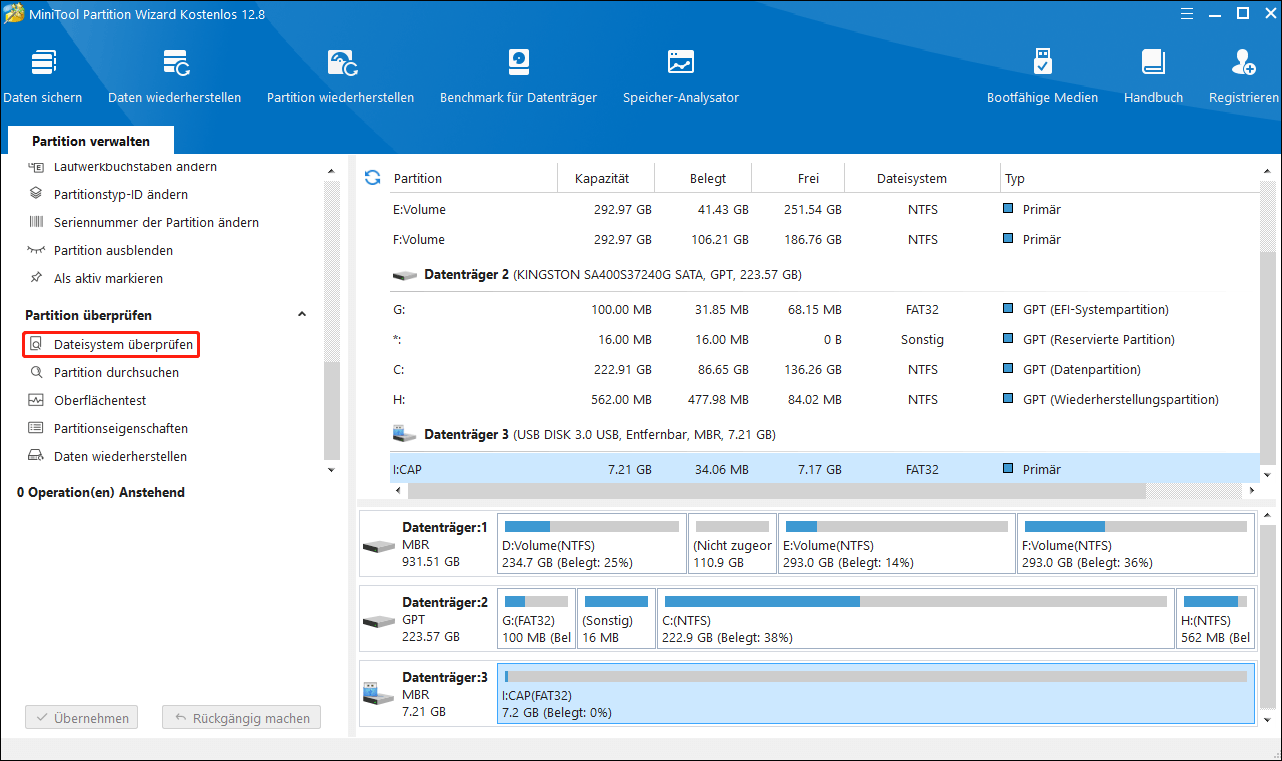Click the horizontal scrollbar of partition list

(x=775, y=491)
